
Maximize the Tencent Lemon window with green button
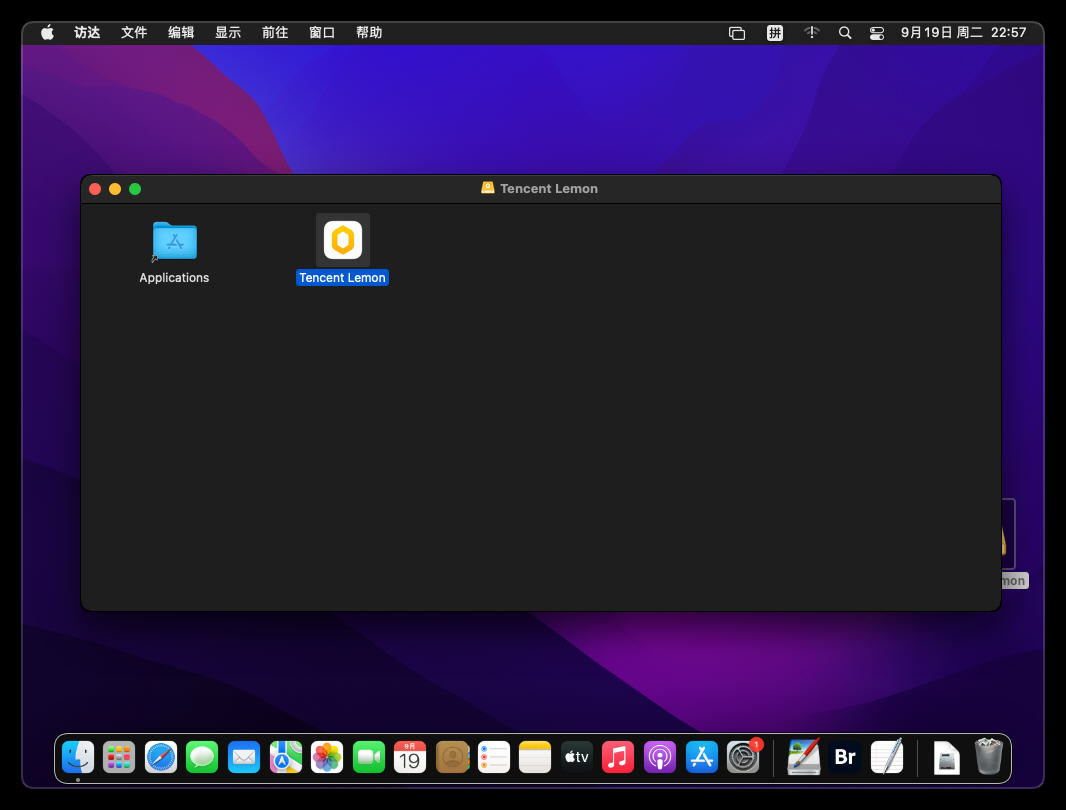click(135, 189)
